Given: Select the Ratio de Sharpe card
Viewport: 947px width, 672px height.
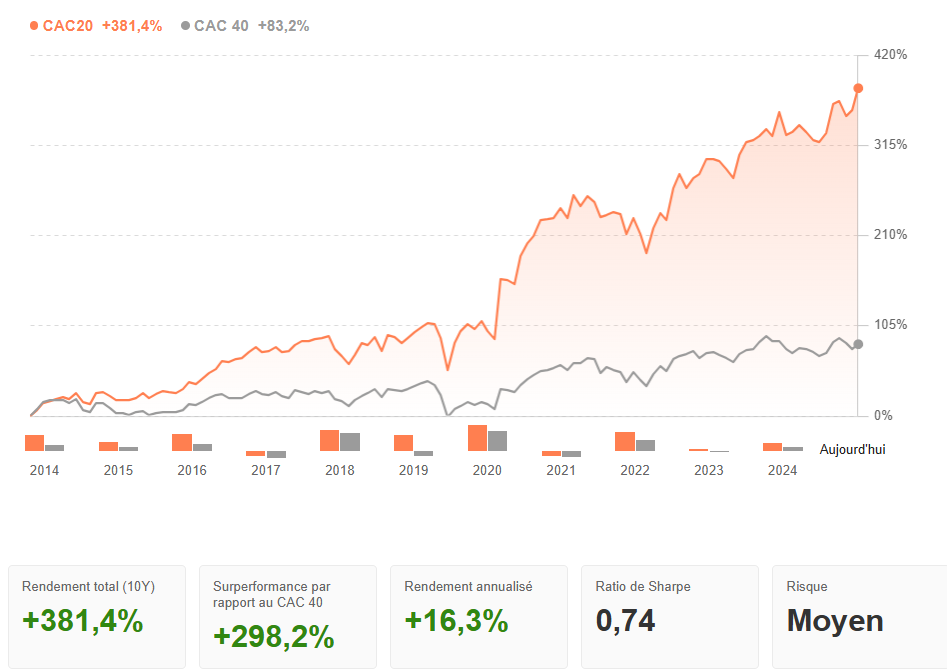Looking at the screenshot, I should click(670, 615).
